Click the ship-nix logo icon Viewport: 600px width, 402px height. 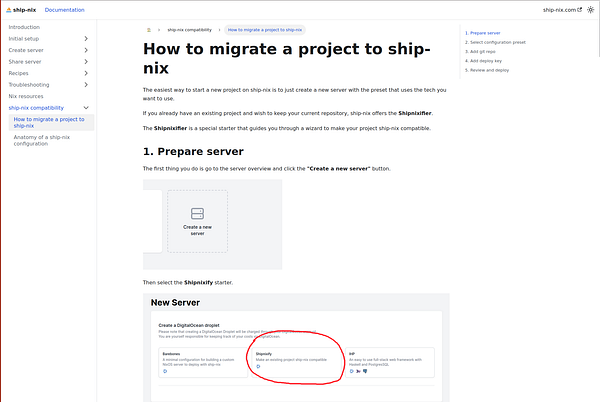click(8, 10)
